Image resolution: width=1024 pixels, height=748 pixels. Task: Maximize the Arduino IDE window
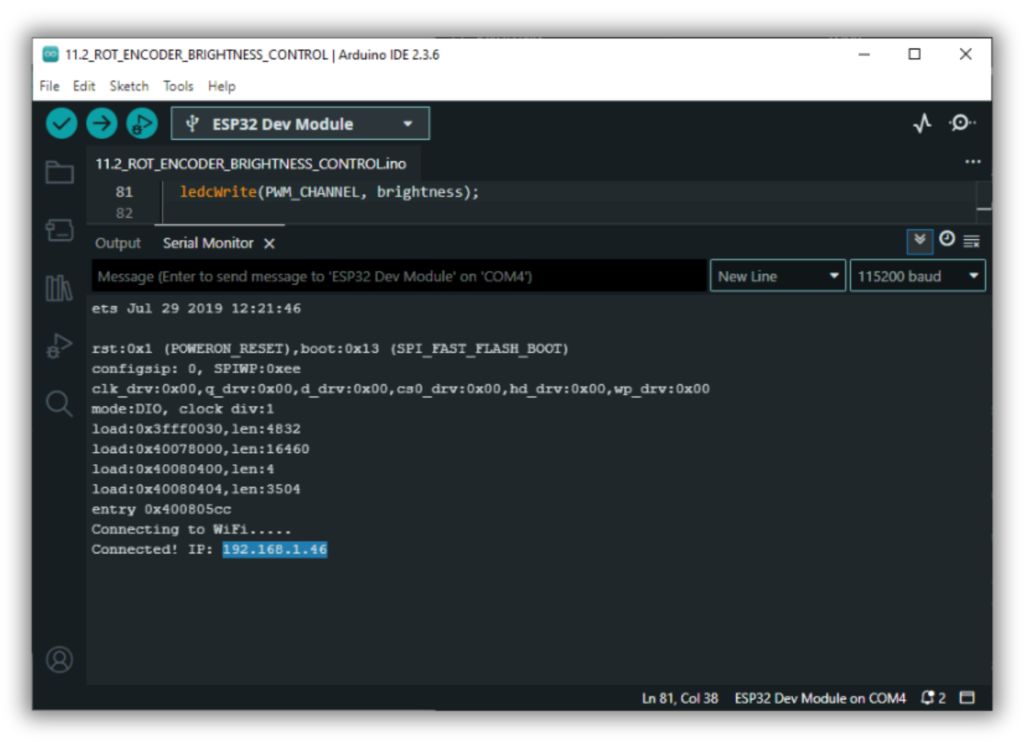914,54
